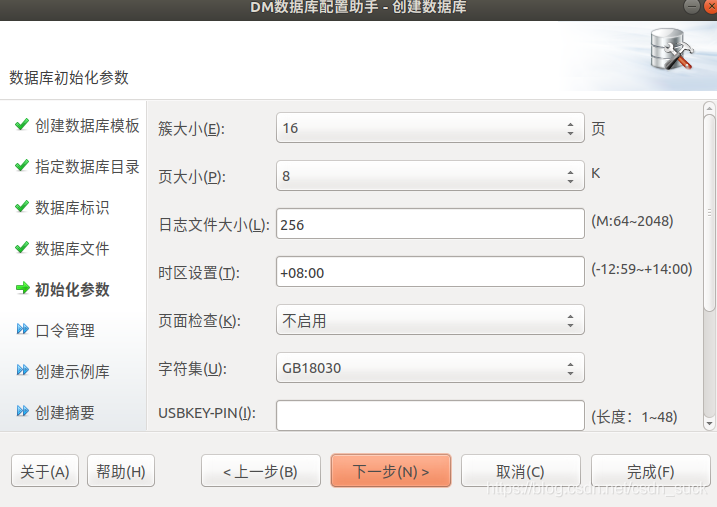The width and height of the screenshot is (717, 507).
Task: Click the scrollbar up arrow
Action: pos(709,108)
